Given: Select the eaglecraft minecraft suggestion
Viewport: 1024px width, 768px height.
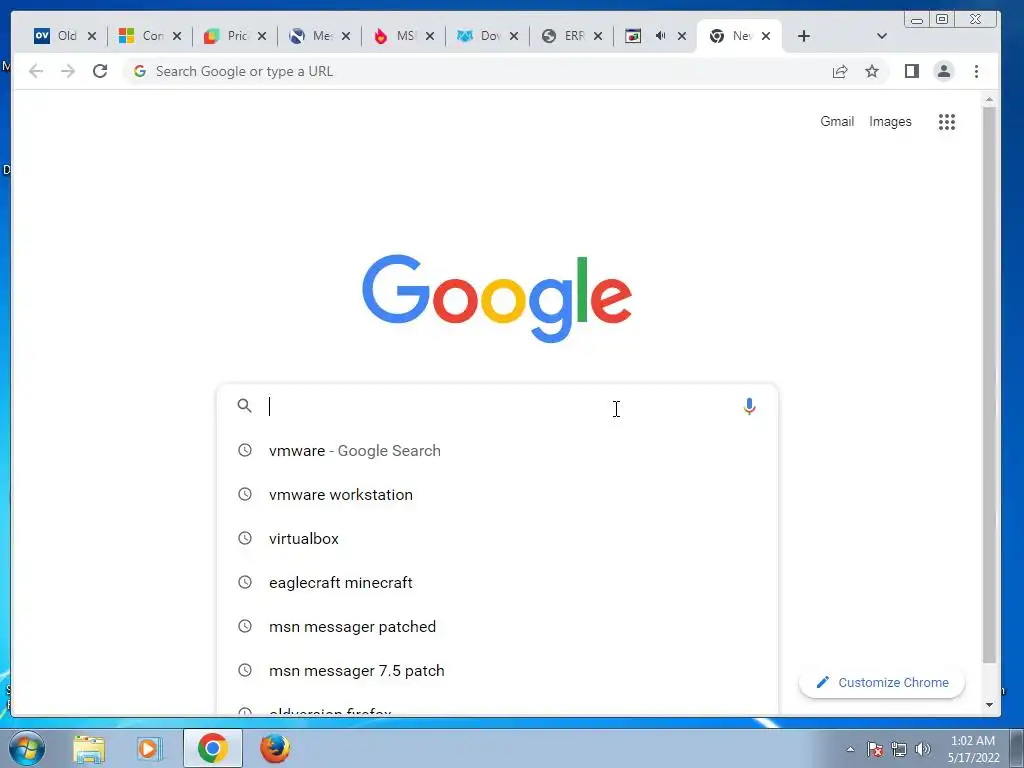Looking at the screenshot, I should (x=496, y=583).
